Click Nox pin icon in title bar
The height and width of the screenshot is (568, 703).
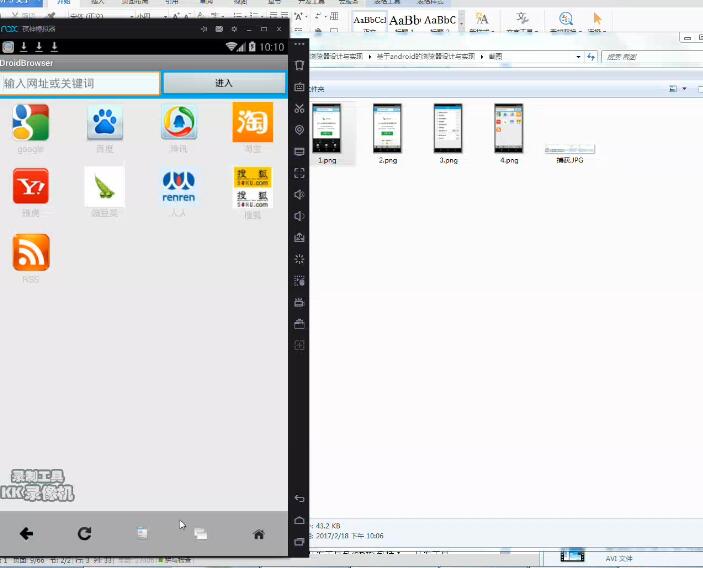[x=204, y=29]
